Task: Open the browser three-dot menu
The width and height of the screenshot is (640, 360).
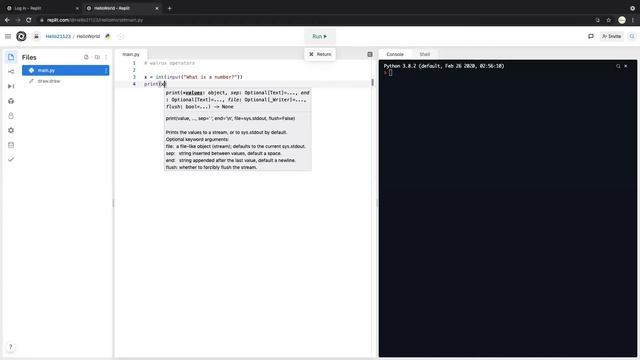Action: 633,20
